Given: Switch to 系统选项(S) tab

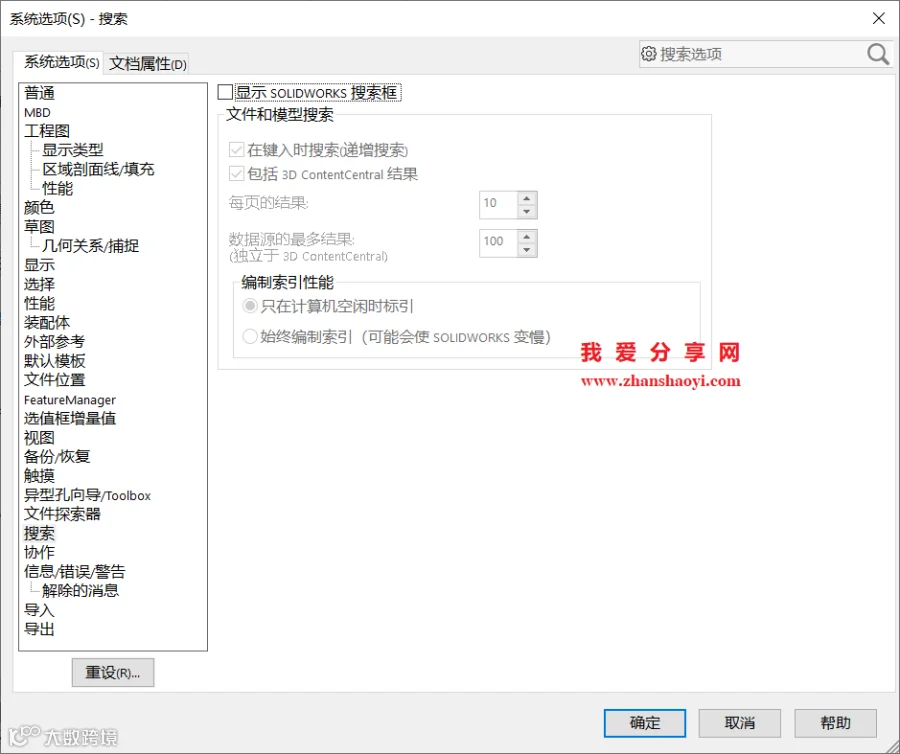Looking at the screenshot, I should pyautogui.click(x=61, y=63).
